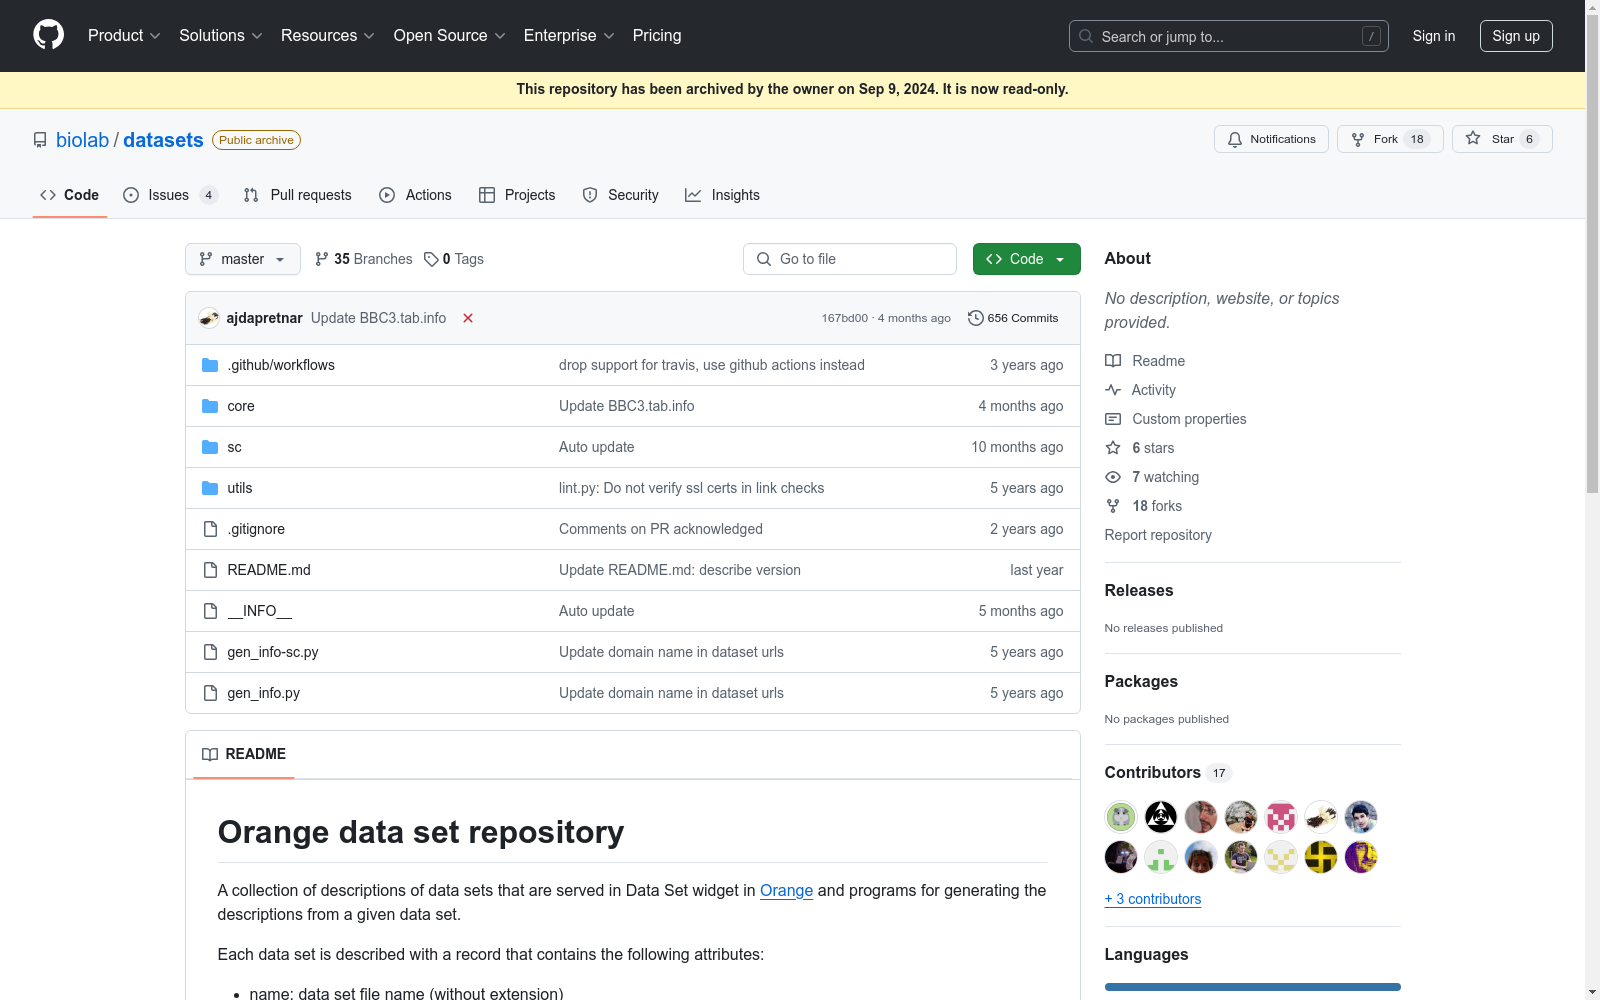This screenshot has width=1600, height=1000.
Task: Open the master branch selector
Action: tap(243, 259)
